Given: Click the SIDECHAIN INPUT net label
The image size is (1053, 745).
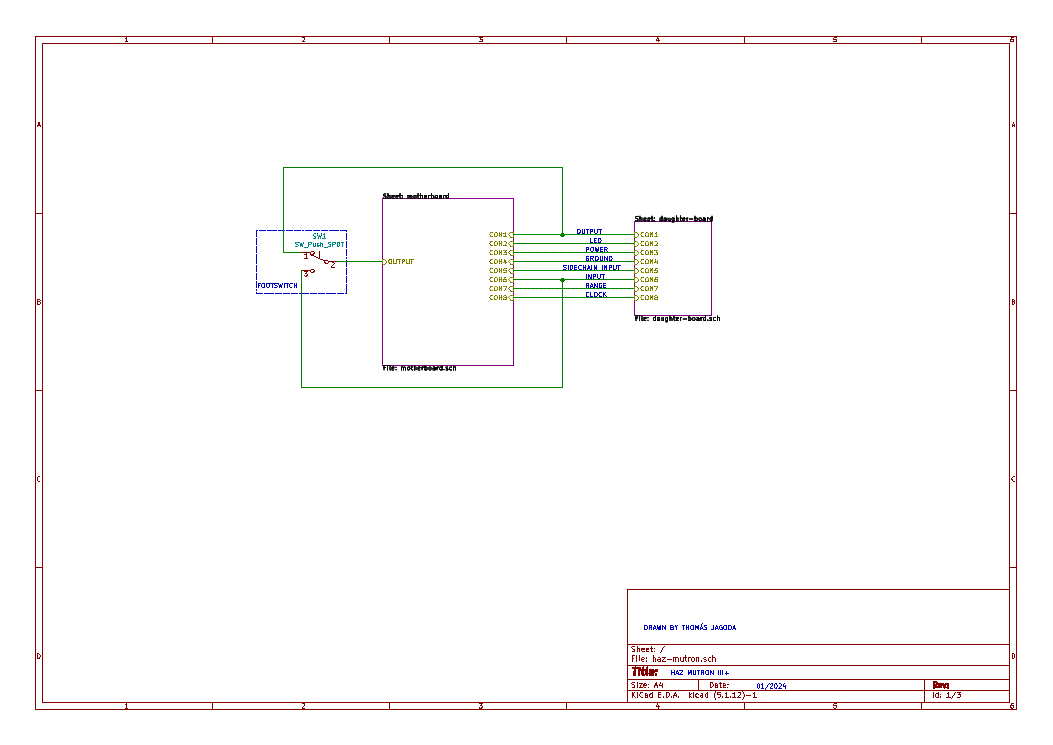Looking at the screenshot, I should coord(592,267).
